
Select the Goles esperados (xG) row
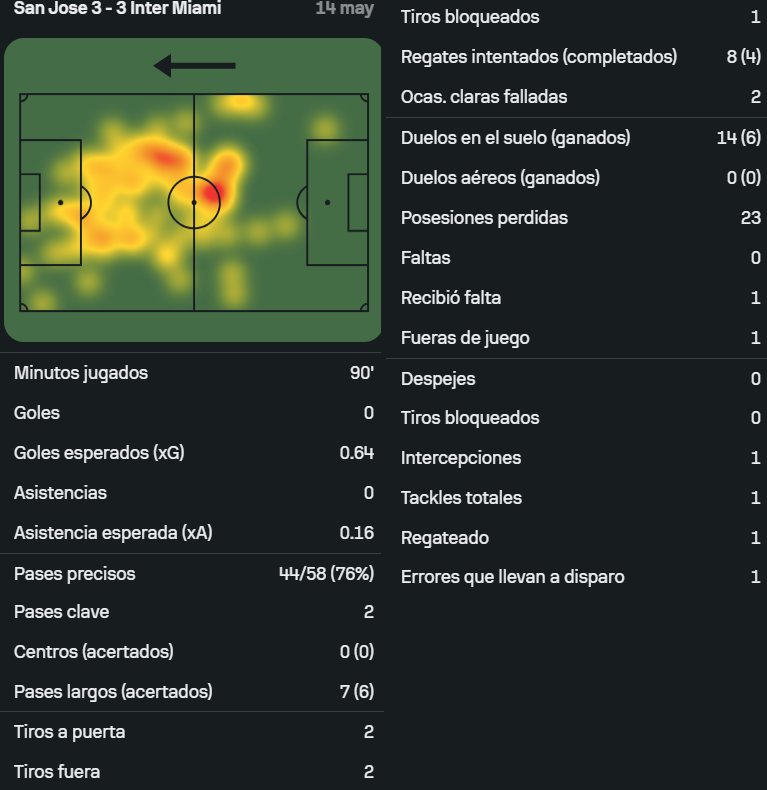tap(194, 453)
